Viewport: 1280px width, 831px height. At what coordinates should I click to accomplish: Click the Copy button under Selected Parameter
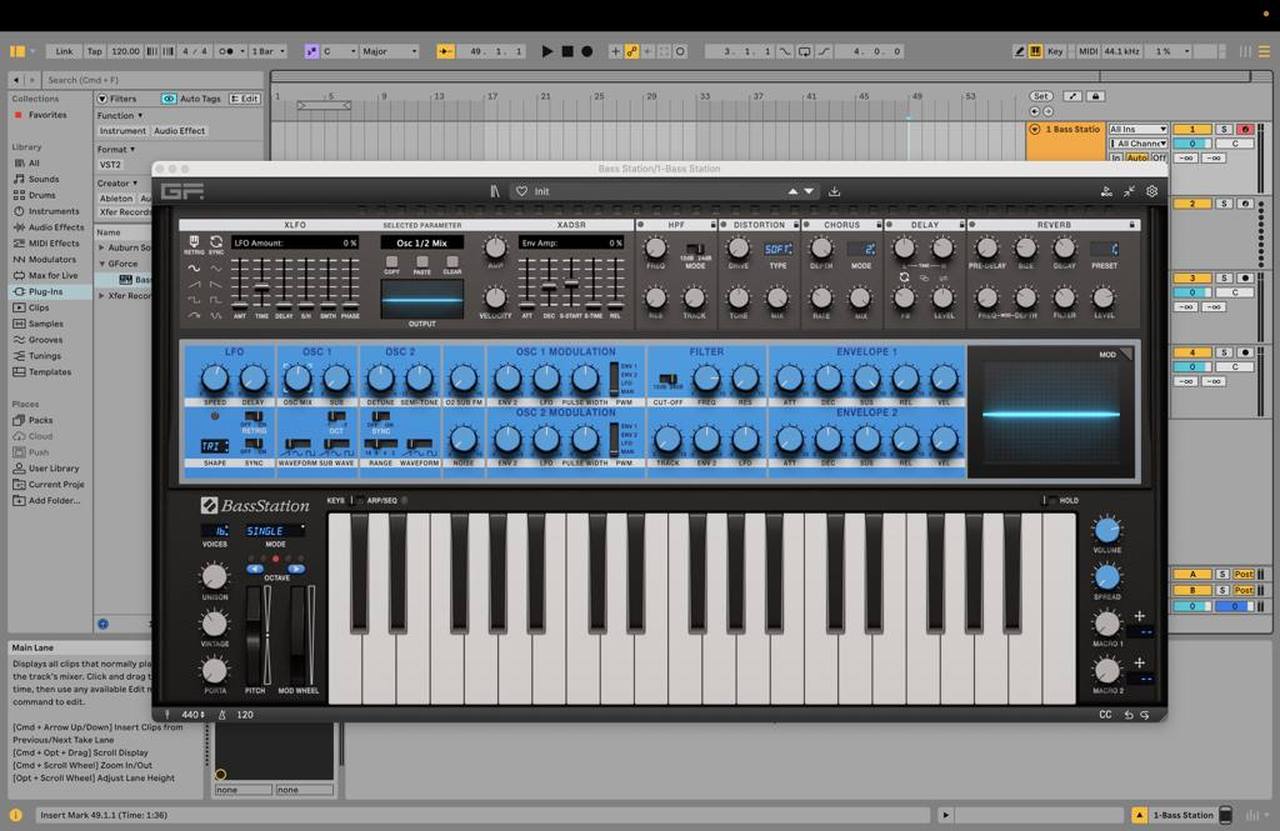click(391, 262)
